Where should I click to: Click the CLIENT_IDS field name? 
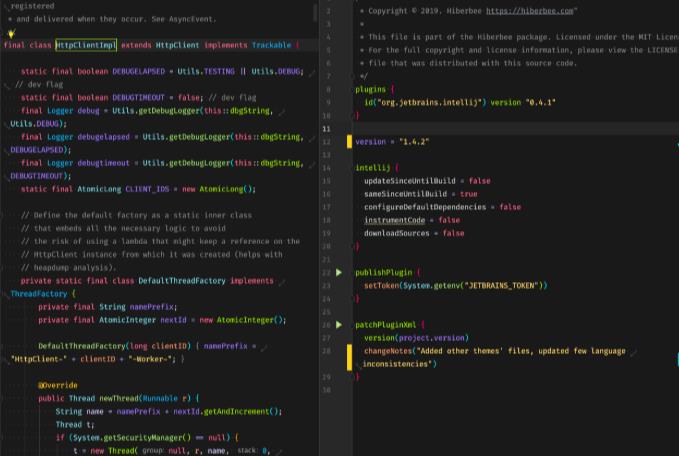tap(147, 189)
